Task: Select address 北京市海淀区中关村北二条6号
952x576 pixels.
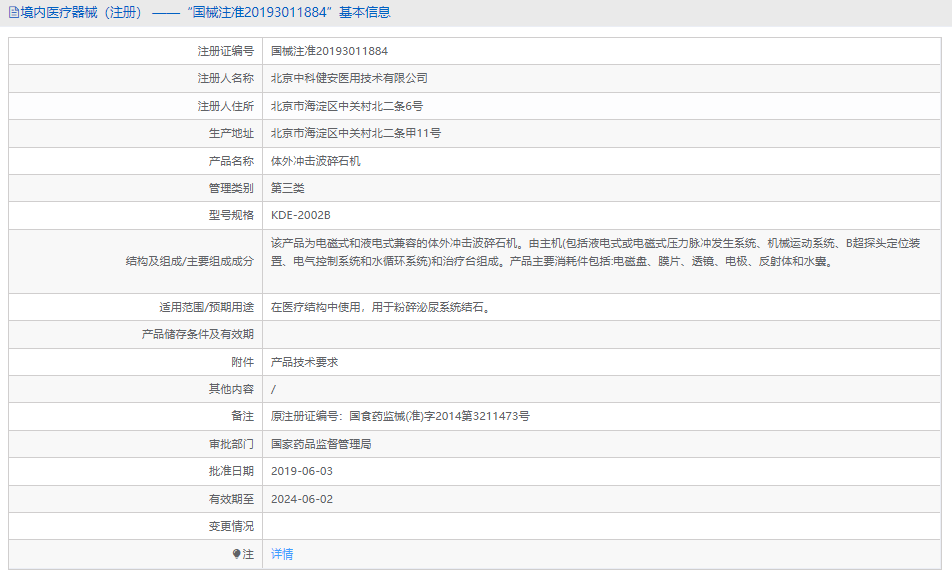Action: [x=347, y=106]
